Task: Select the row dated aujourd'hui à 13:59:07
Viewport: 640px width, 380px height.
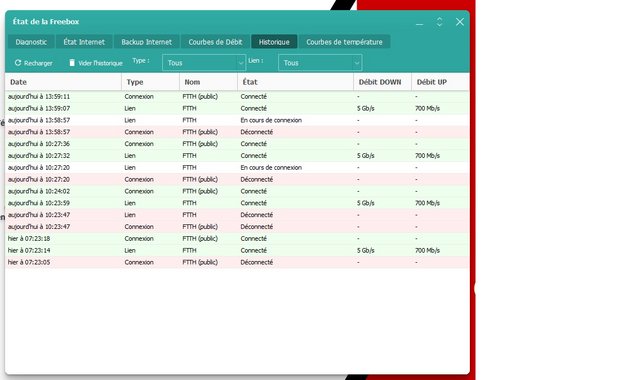Action: [237, 109]
